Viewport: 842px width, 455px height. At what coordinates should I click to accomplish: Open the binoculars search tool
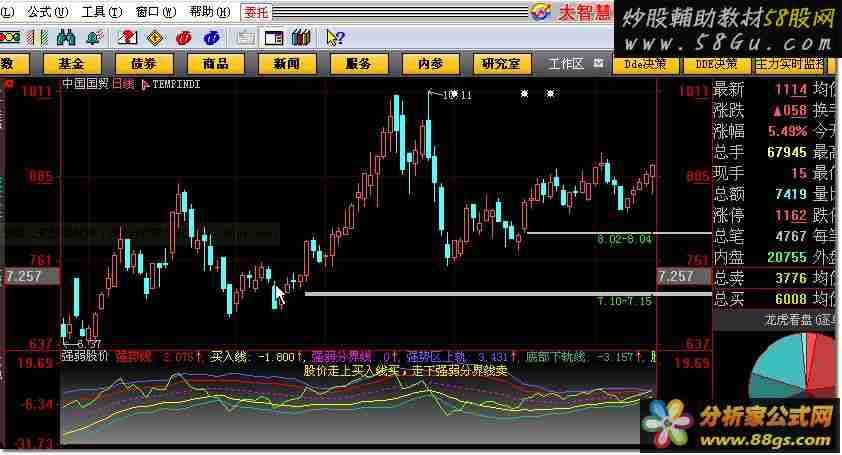66,38
